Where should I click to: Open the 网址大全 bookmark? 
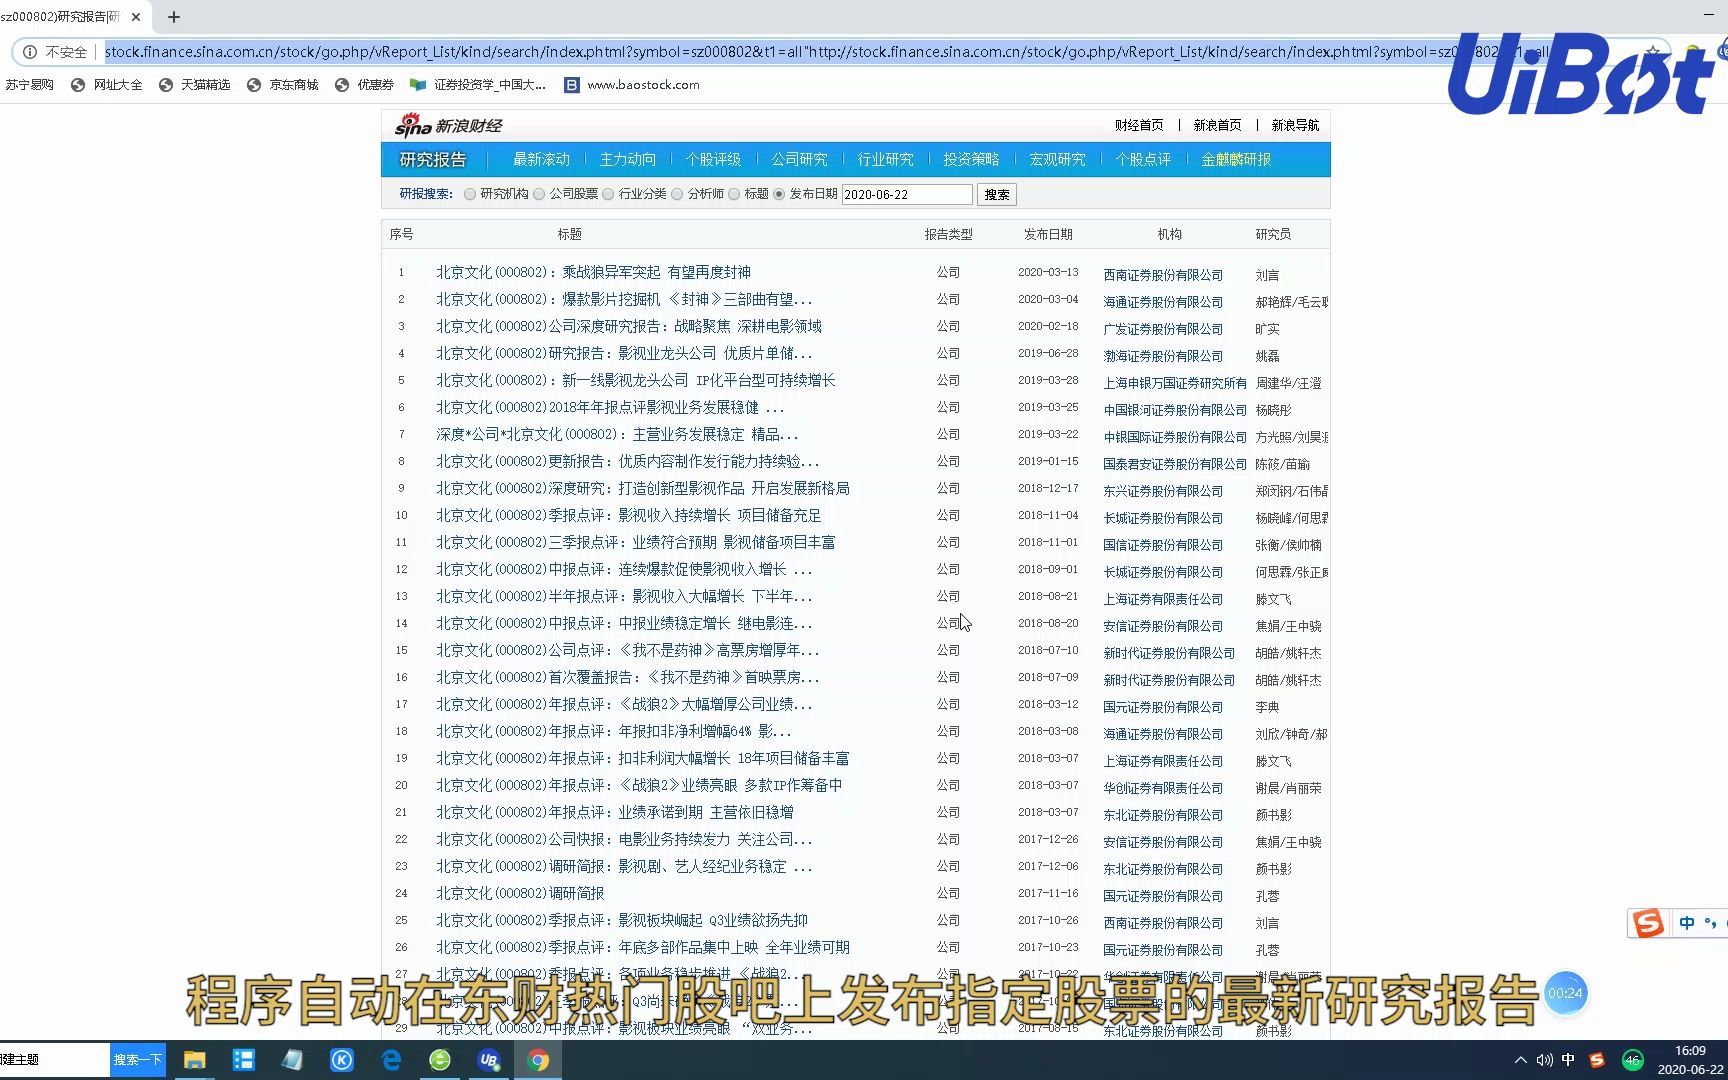(x=106, y=85)
